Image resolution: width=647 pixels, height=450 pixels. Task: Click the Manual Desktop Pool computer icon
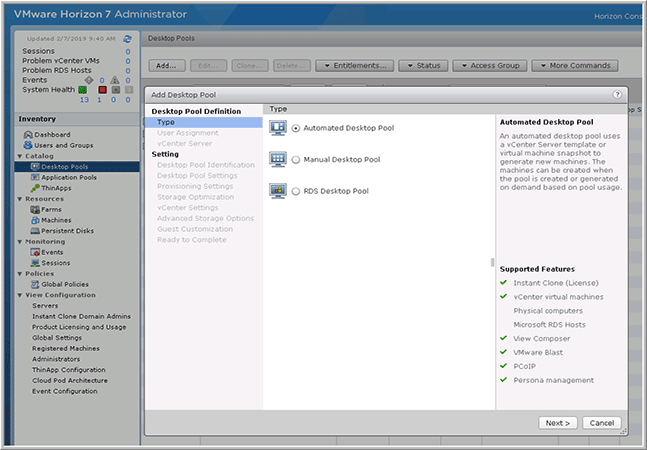tap(278, 159)
